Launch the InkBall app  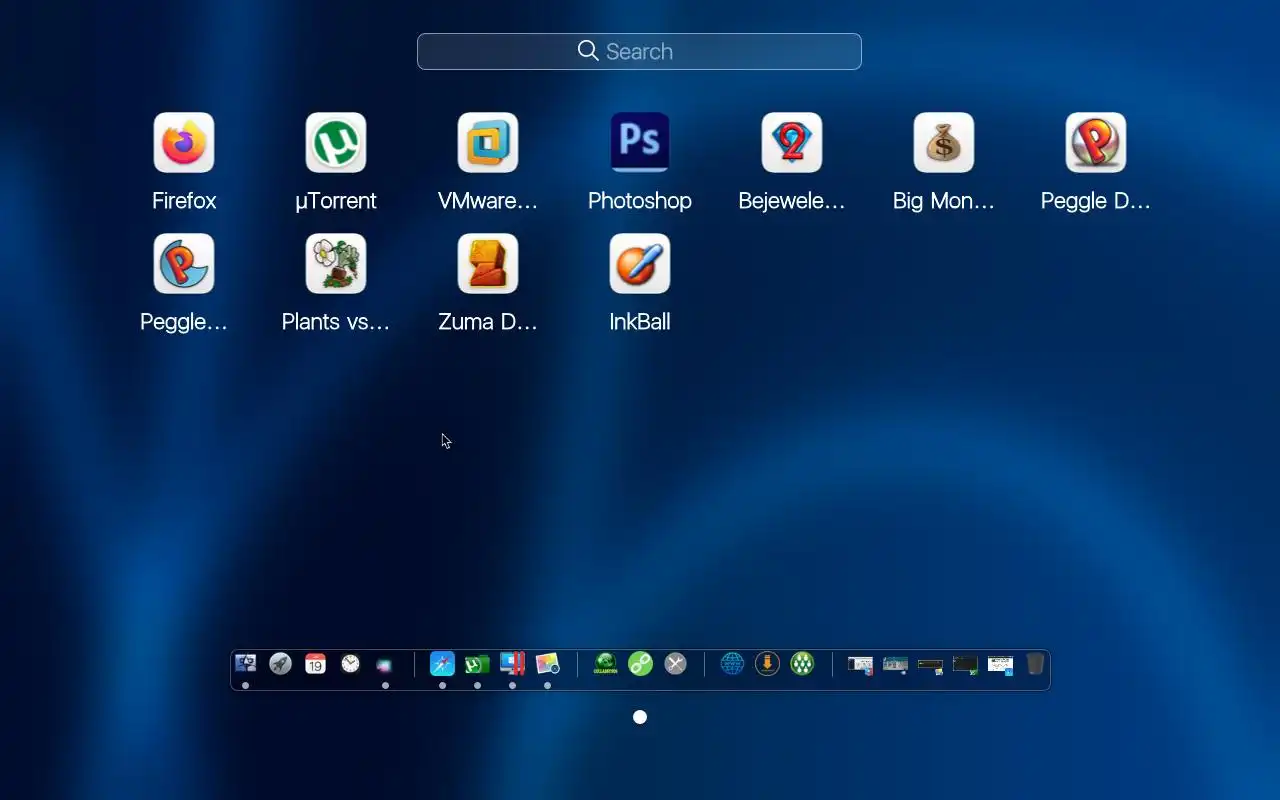(x=640, y=264)
